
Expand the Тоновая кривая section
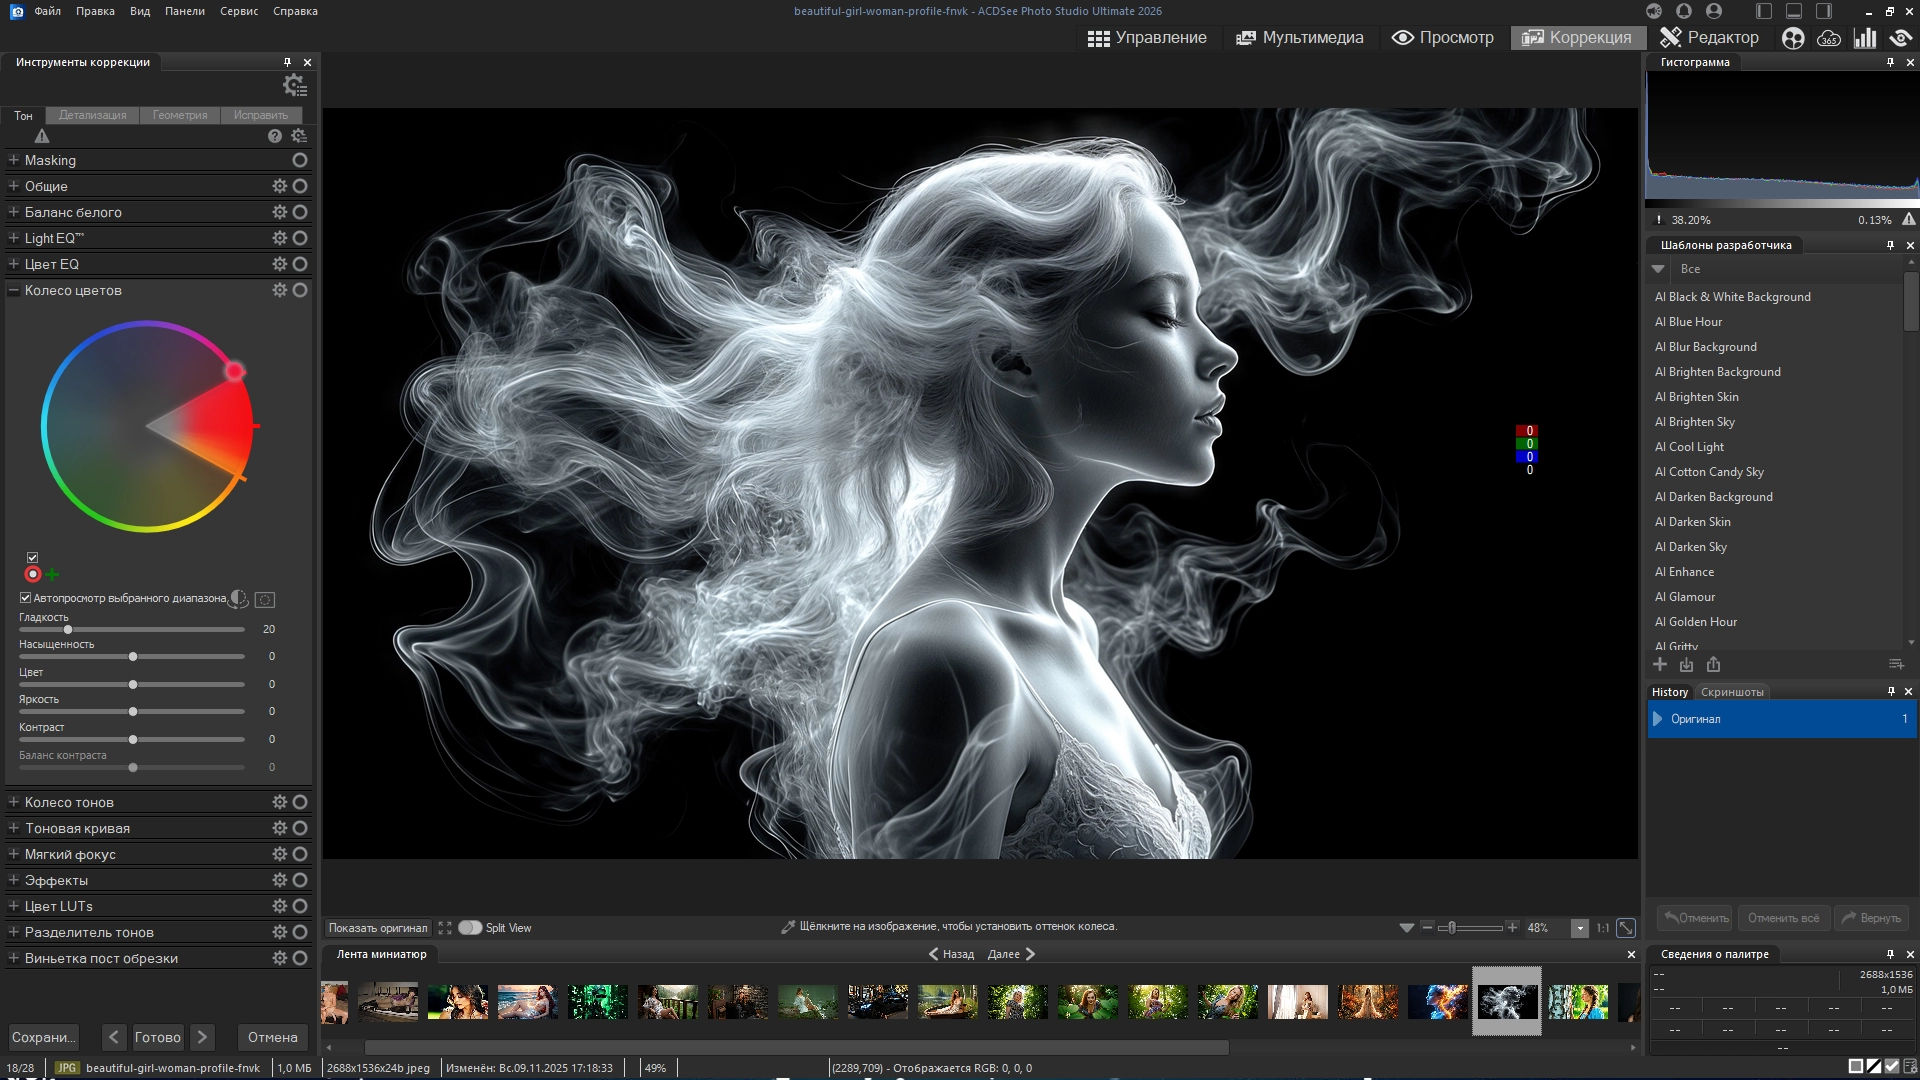(14, 828)
